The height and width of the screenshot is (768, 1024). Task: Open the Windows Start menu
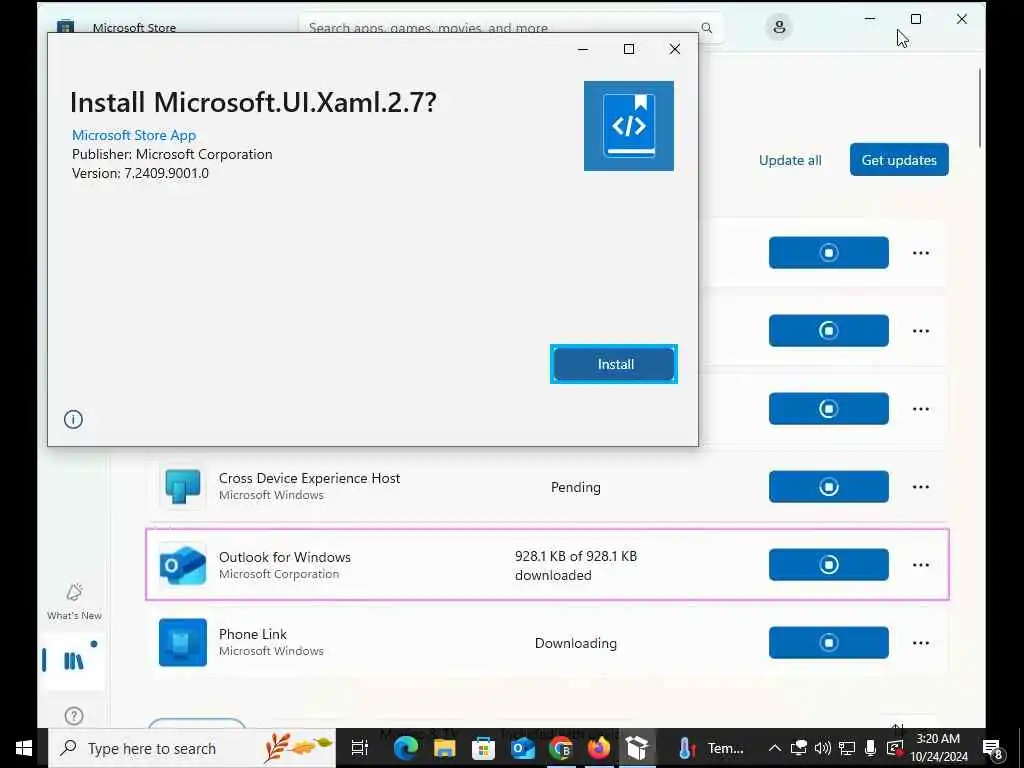coord(24,748)
